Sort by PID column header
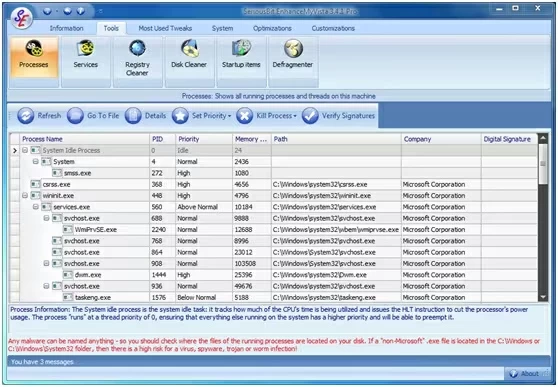The image size is (558, 387). pyautogui.click(x=163, y=139)
